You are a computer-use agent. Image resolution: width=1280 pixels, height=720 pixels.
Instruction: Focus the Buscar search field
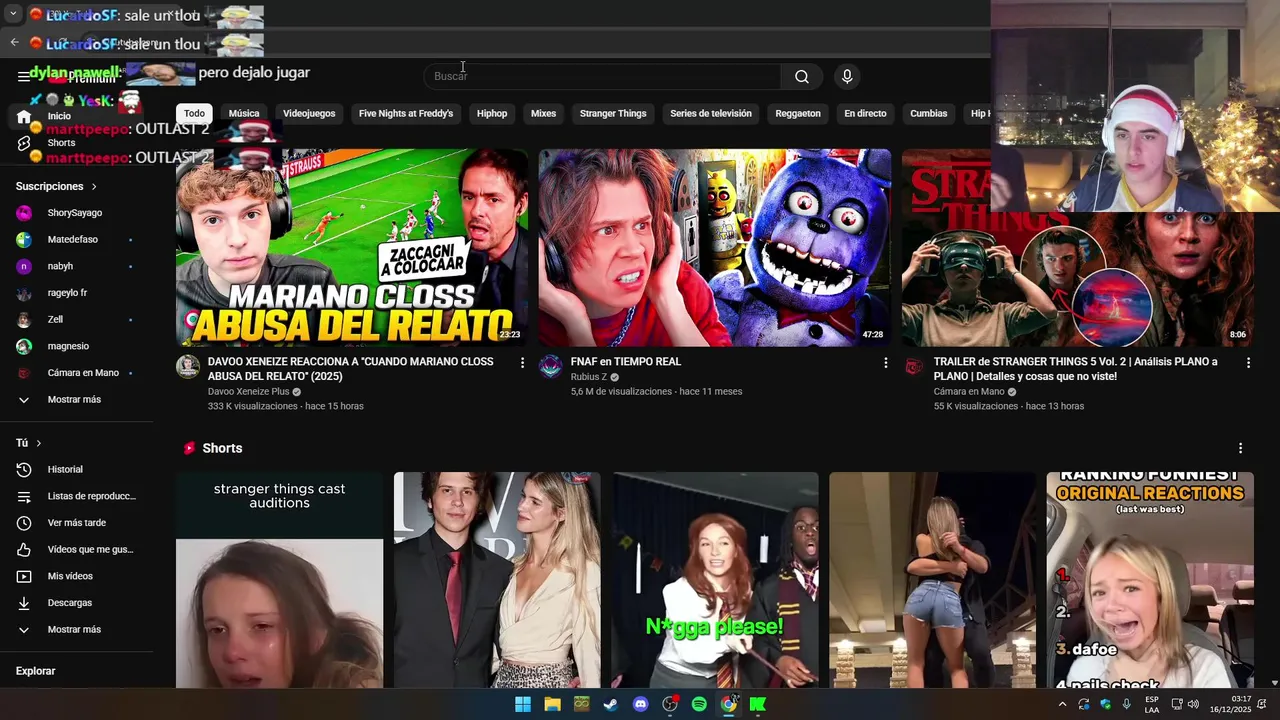(602, 77)
